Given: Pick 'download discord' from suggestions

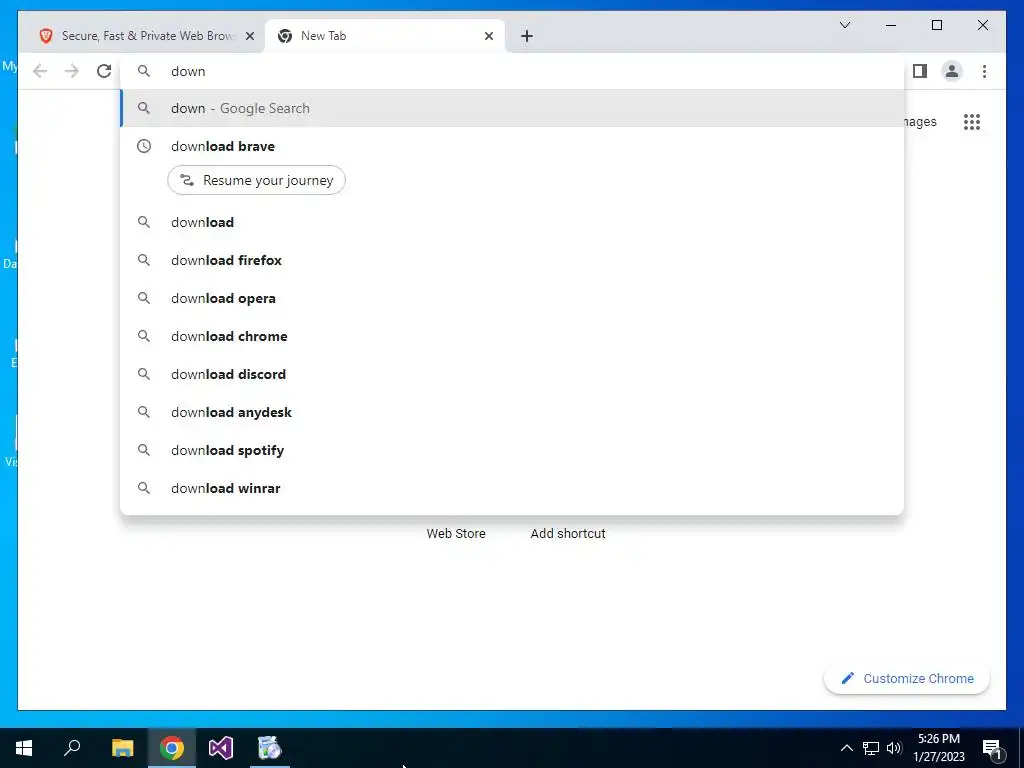Looking at the screenshot, I should 513,374.
